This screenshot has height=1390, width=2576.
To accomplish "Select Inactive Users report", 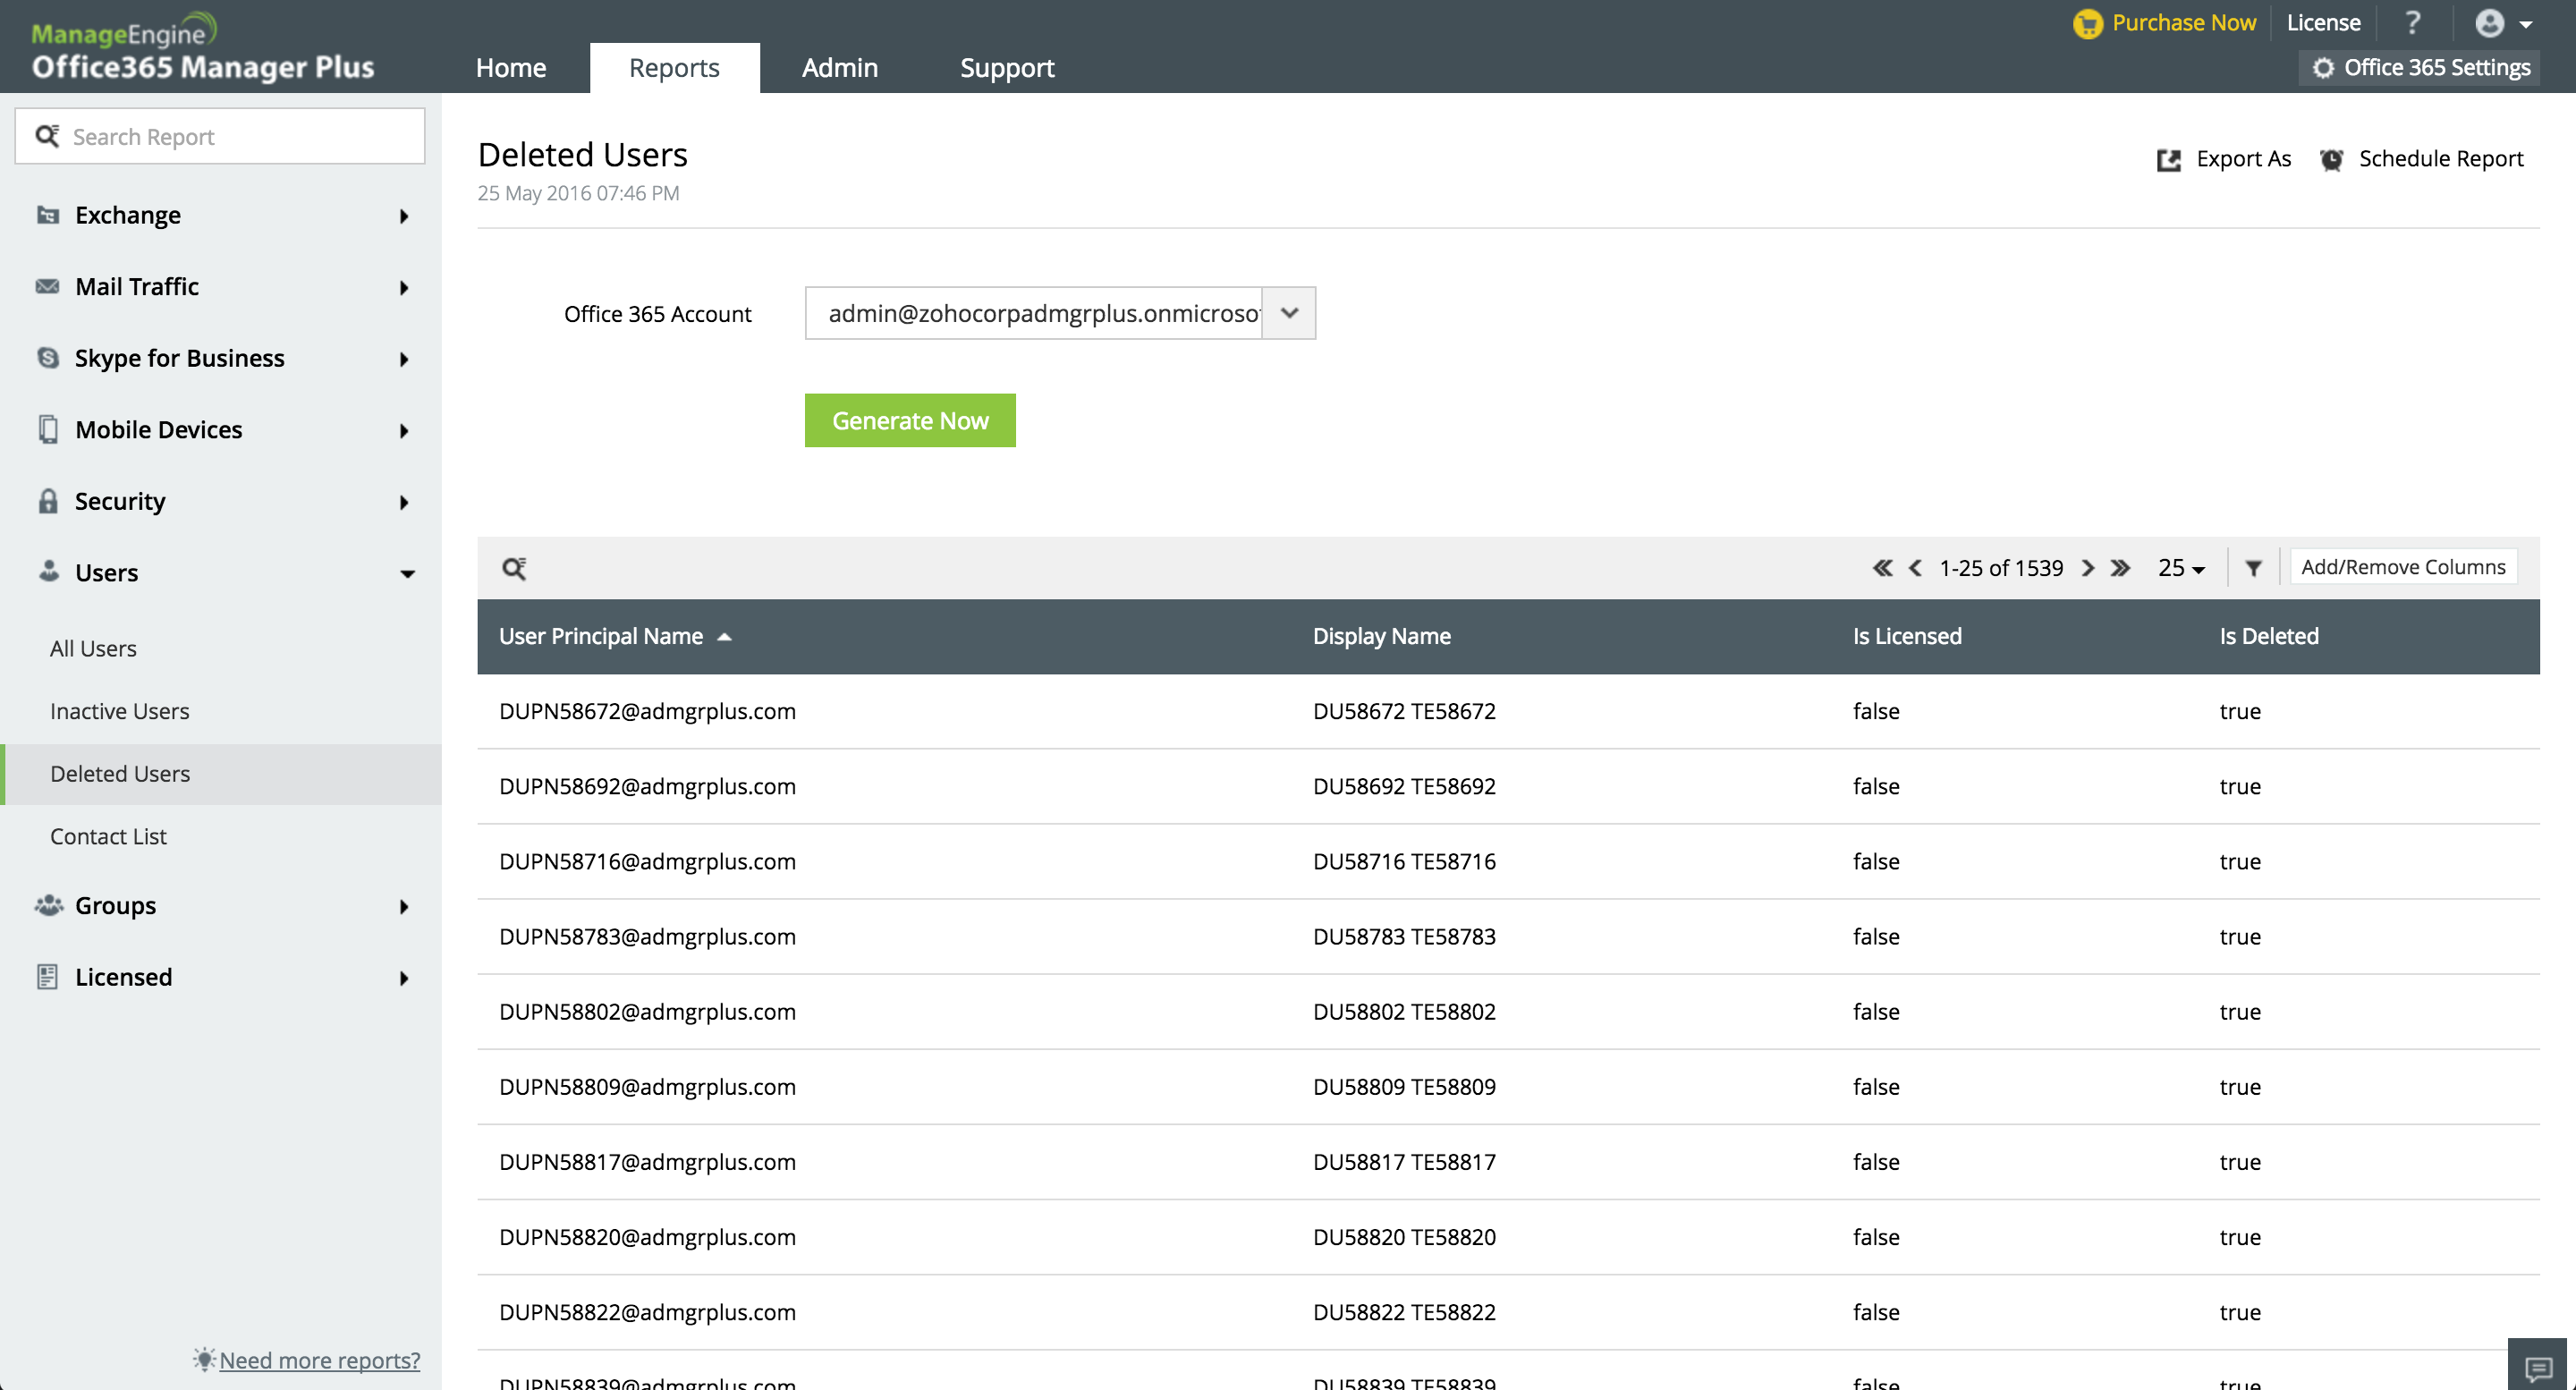I will tap(119, 711).
